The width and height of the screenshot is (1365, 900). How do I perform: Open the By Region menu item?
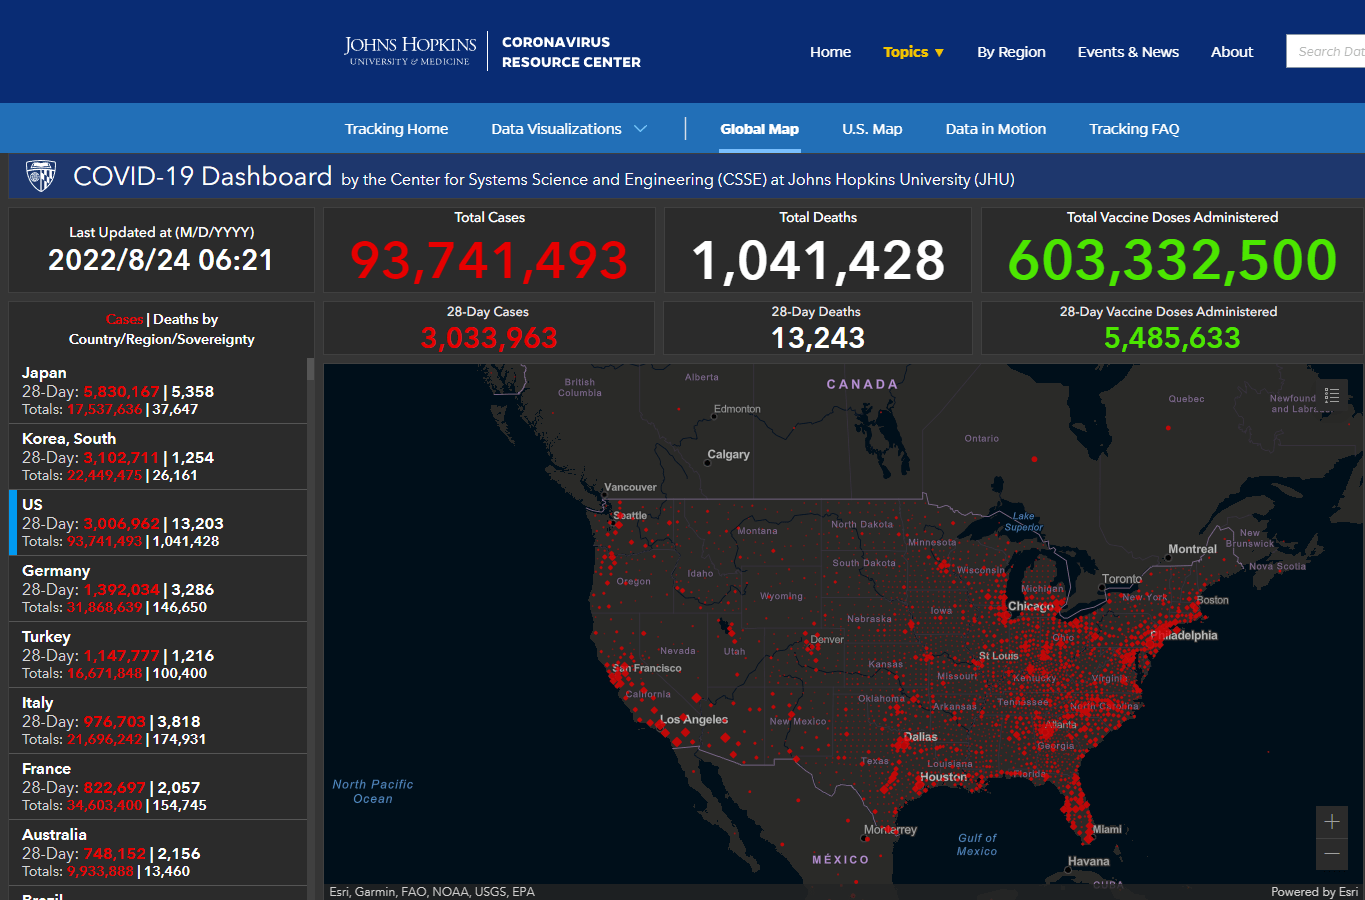[1011, 52]
